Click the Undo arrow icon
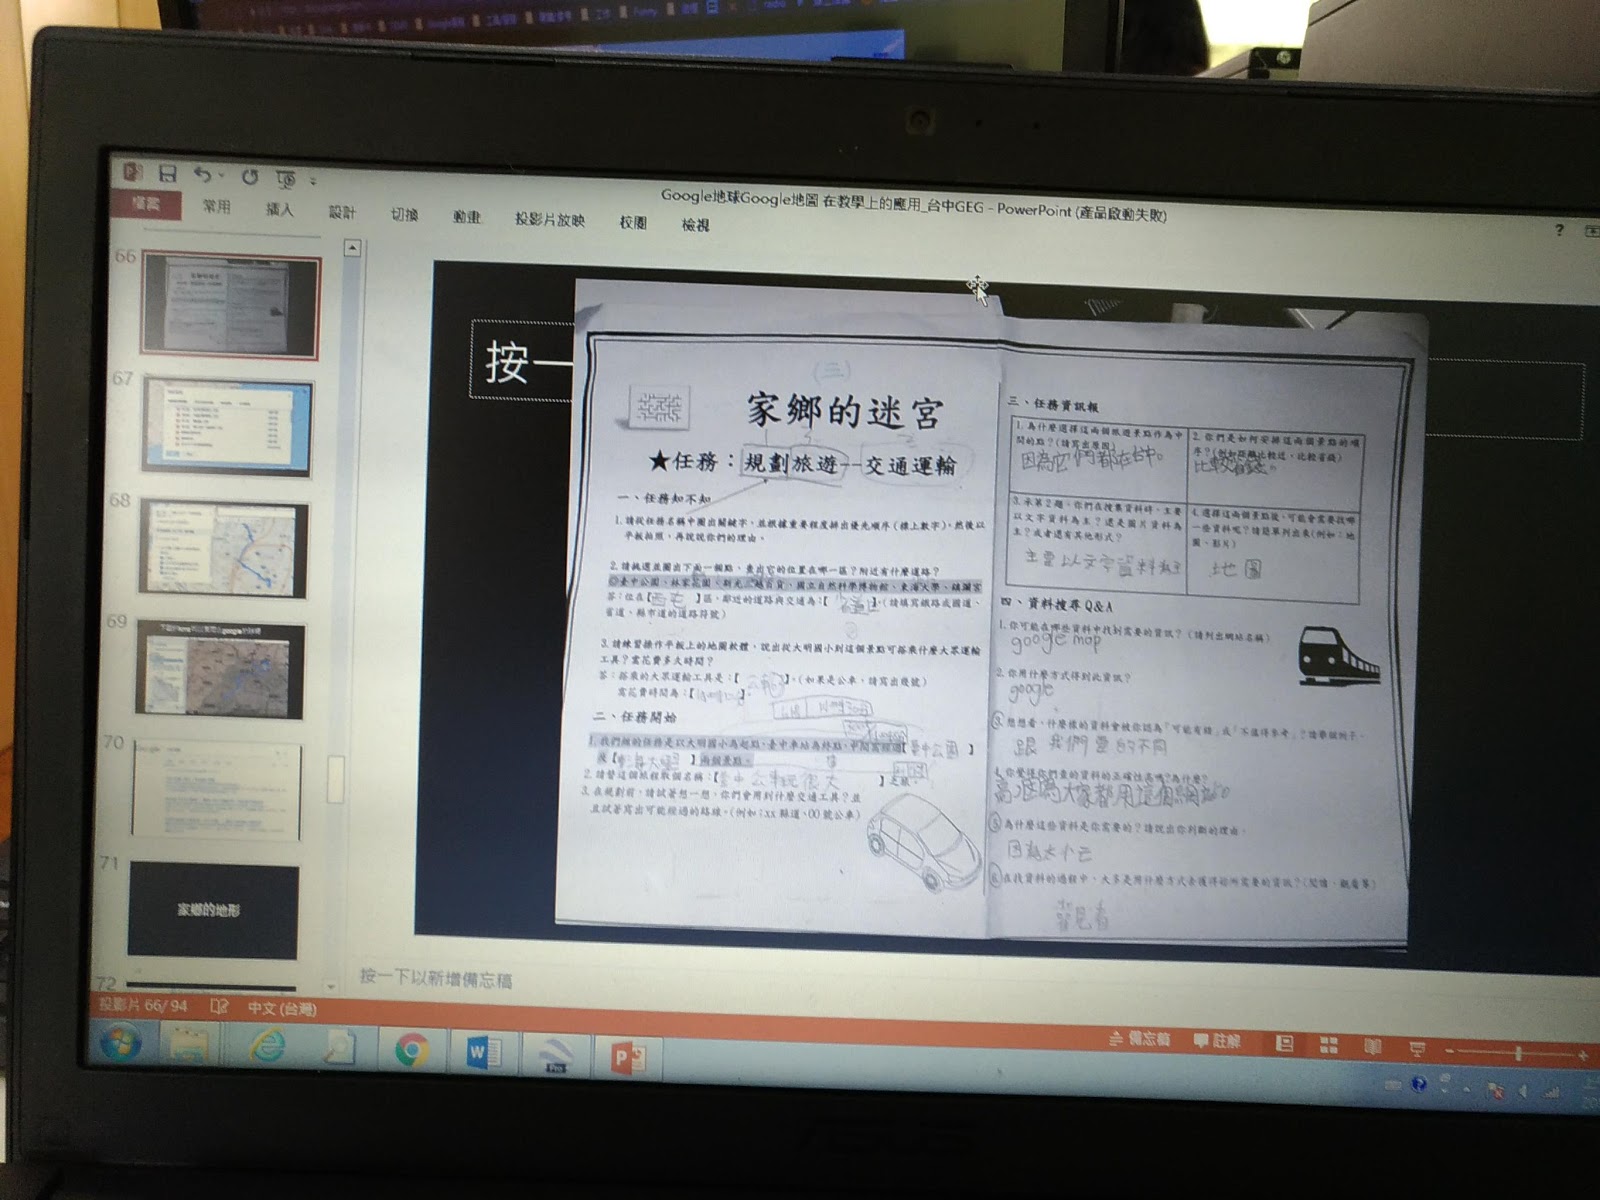 point(202,174)
